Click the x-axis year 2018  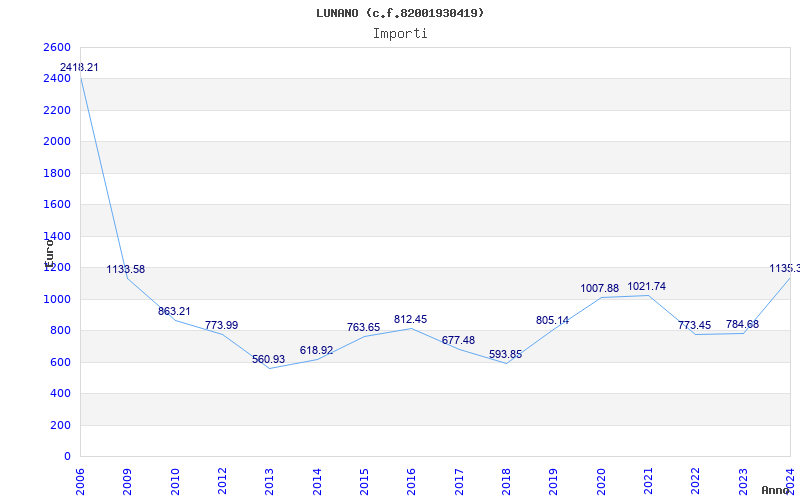point(506,481)
